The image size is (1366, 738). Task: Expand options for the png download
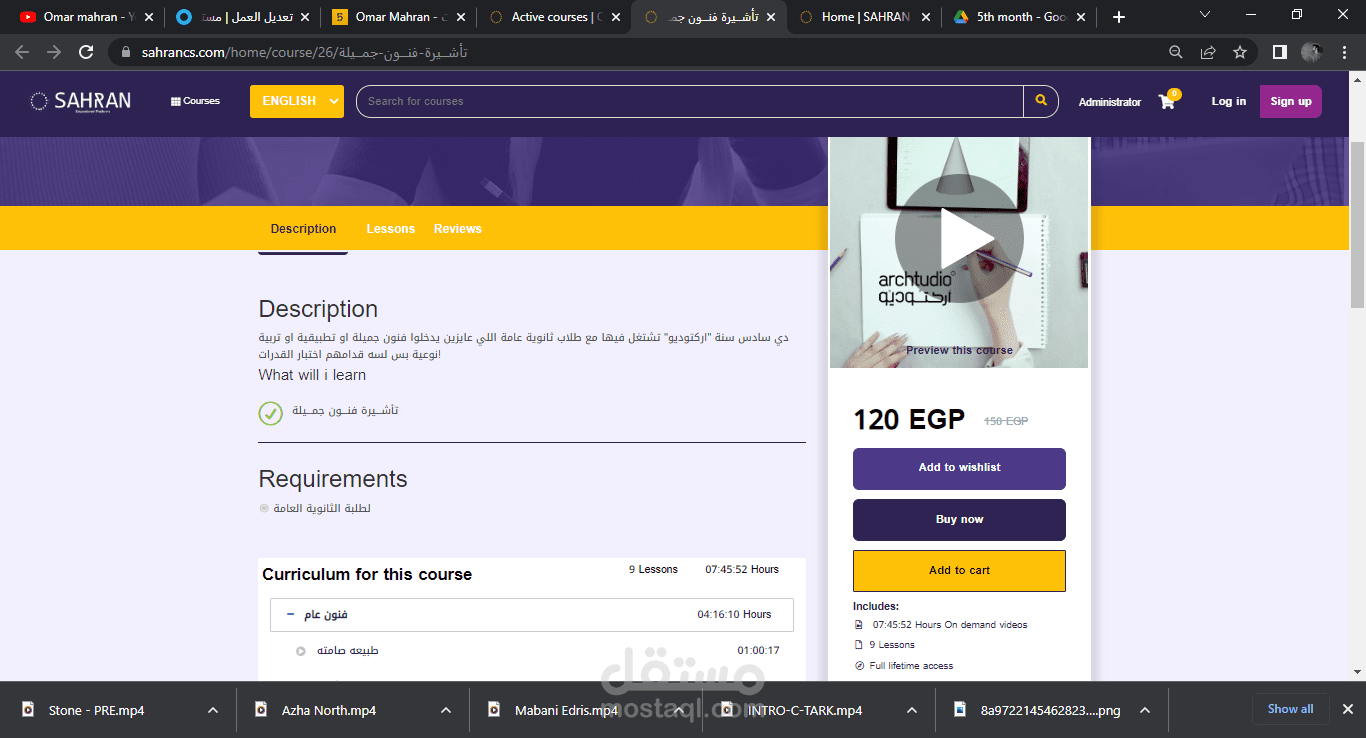click(x=1145, y=710)
